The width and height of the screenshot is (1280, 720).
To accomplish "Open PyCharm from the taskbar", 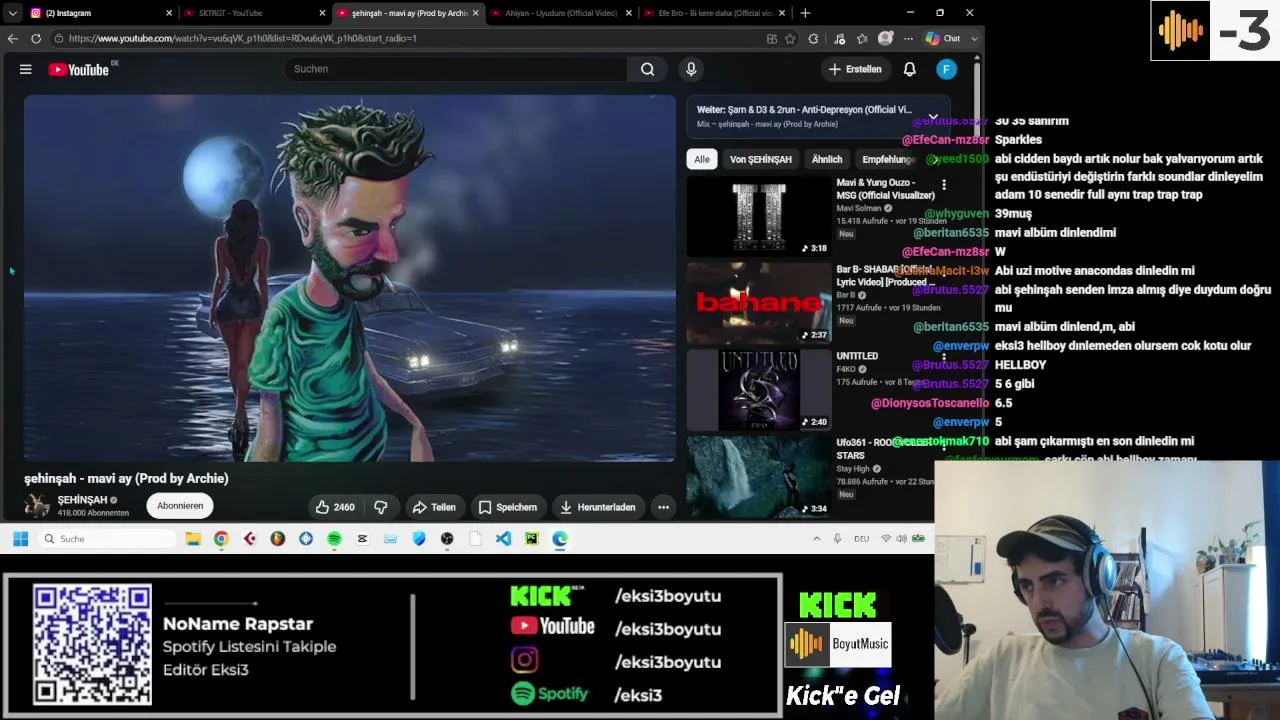I will click(531, 539).
